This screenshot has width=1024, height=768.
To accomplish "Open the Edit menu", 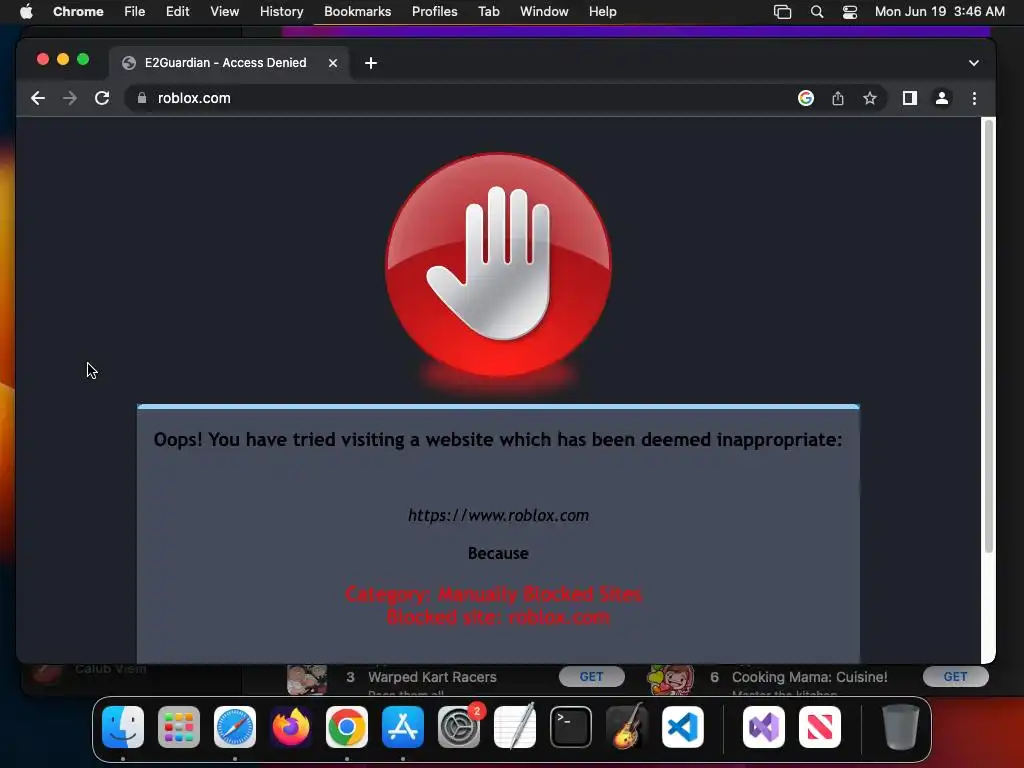I will click(177, 11).
